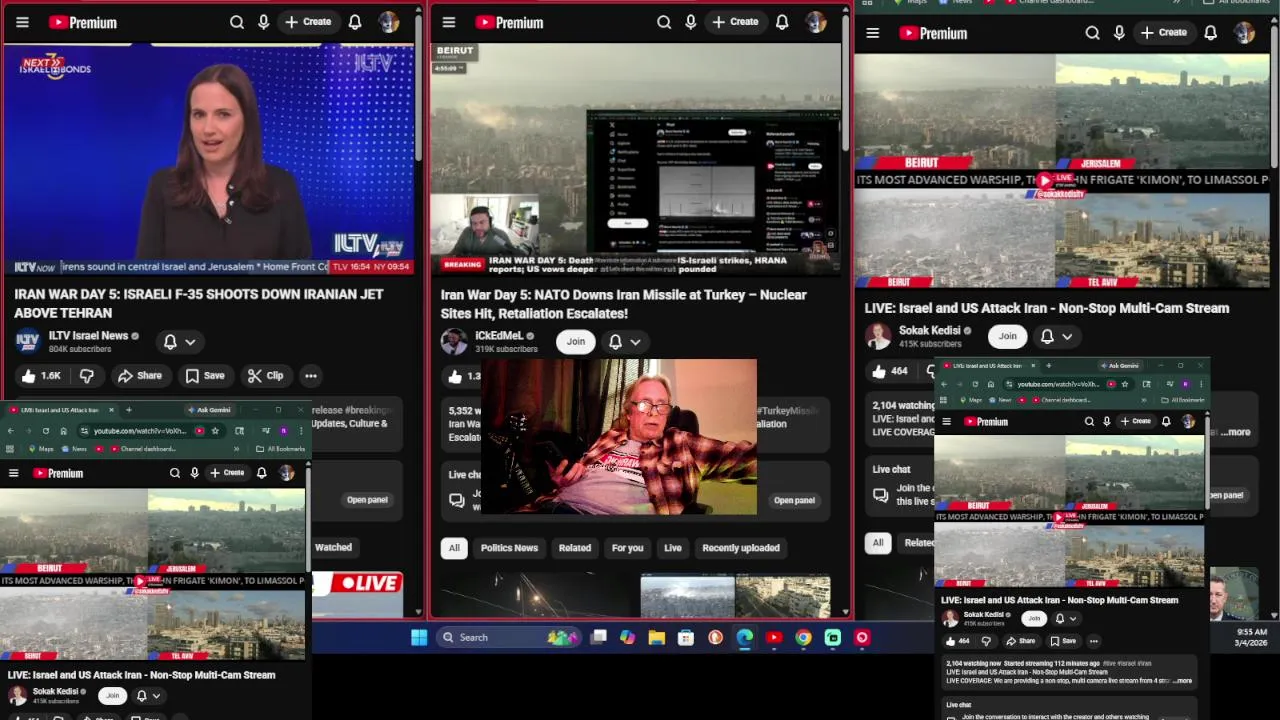This screenshot has width=1280, height=720.
Task: Open File Explorer from taskbar
Action: 656,637
